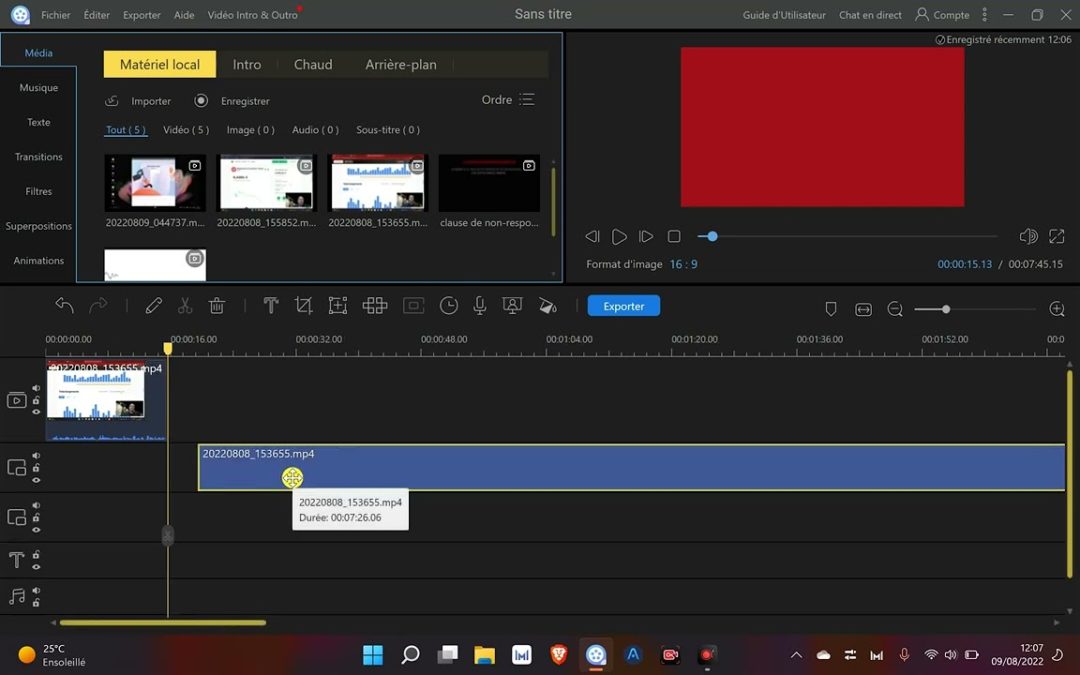Hide the PIP track holding the blue clip
Viewport: 1080px width, 675px height.
(36, 480)
